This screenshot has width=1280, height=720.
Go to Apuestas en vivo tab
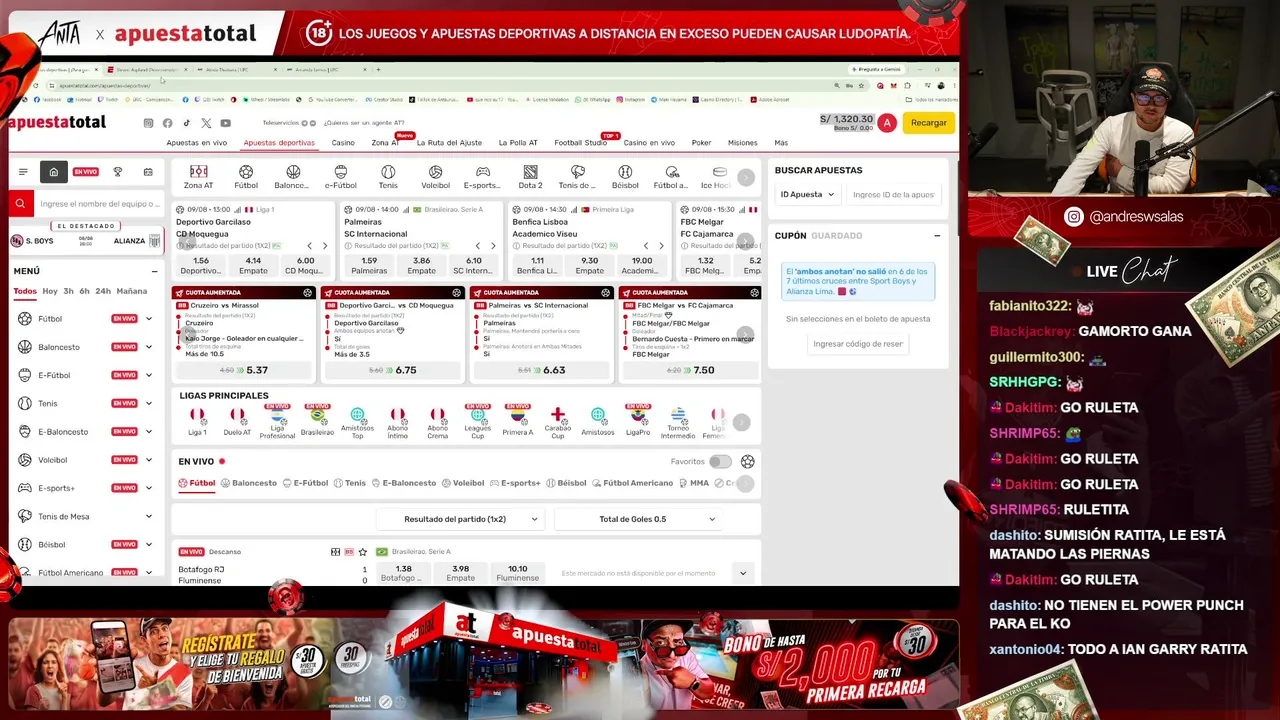[197, 143]
